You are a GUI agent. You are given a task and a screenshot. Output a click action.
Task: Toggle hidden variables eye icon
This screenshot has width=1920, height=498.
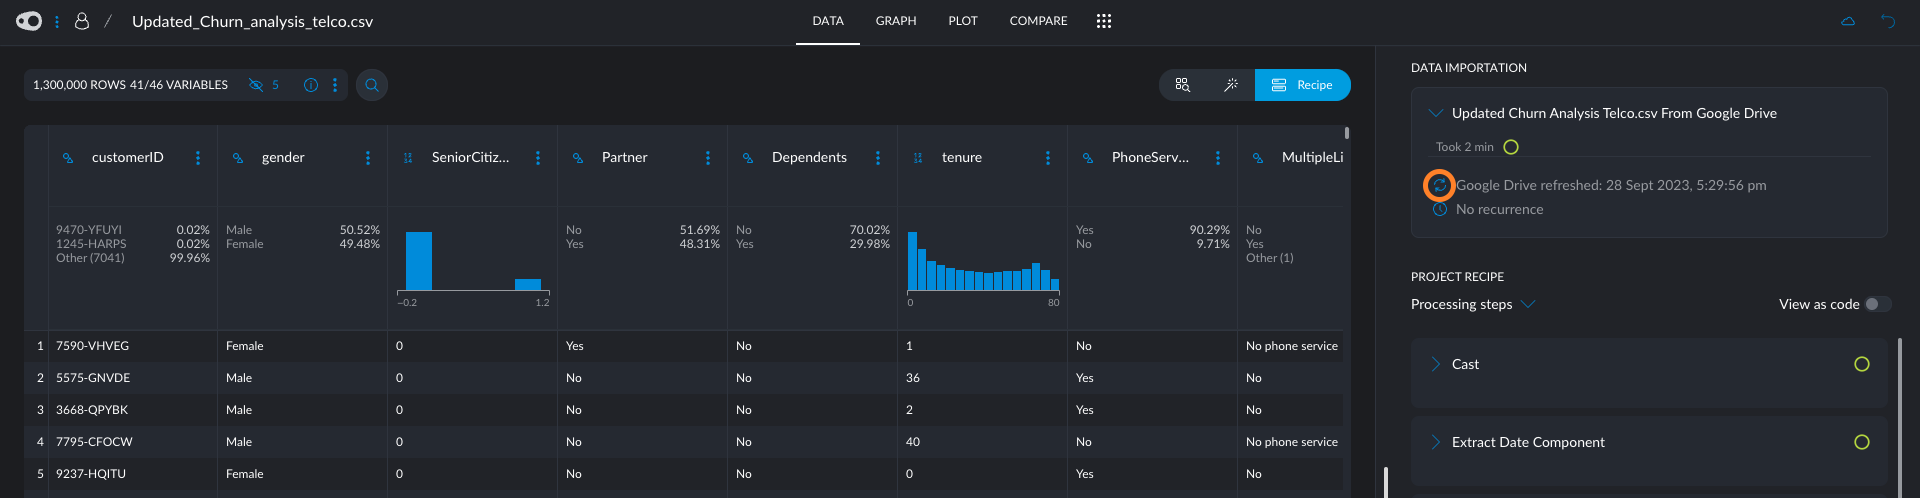tap(256, 85)
